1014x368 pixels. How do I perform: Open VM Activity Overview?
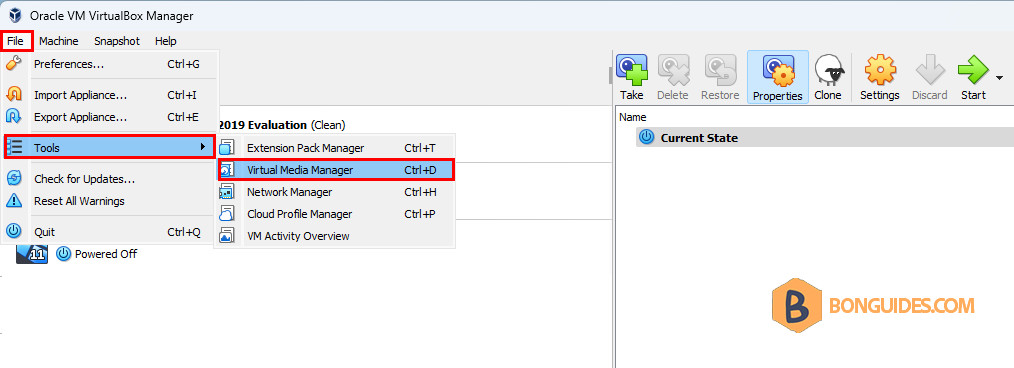(335, 236)
